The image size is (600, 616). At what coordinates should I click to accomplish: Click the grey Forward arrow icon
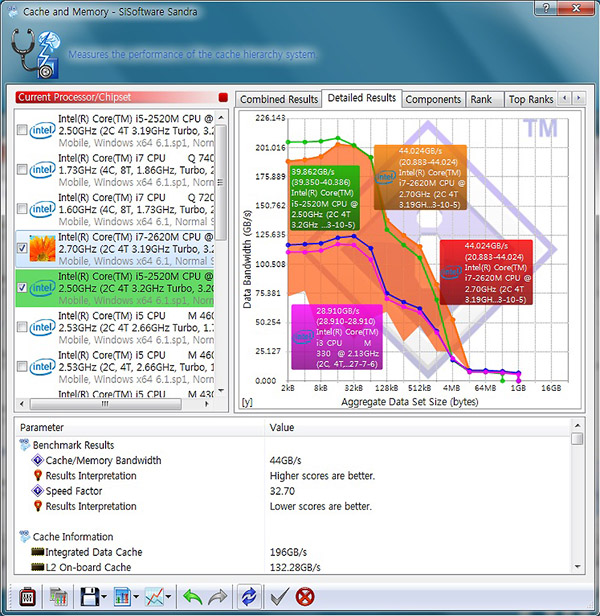coord(217,597)
